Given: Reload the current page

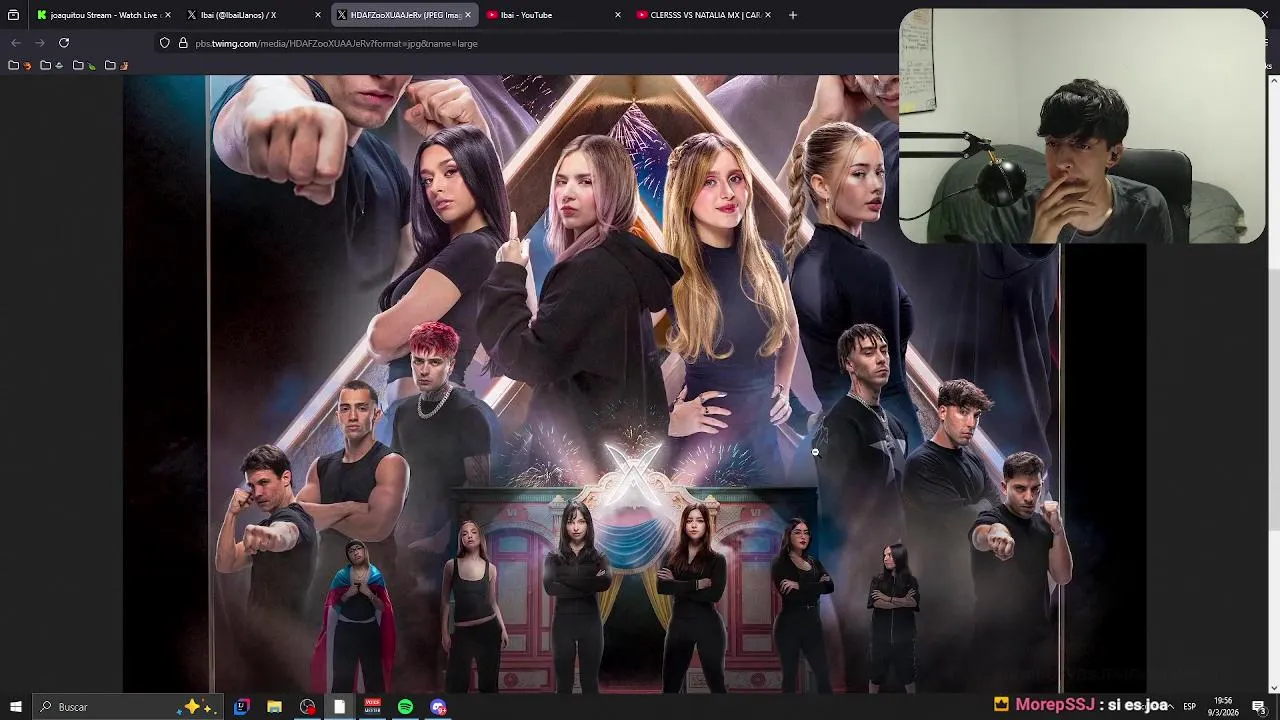Looking at the screenshot, I should (64, 43).
